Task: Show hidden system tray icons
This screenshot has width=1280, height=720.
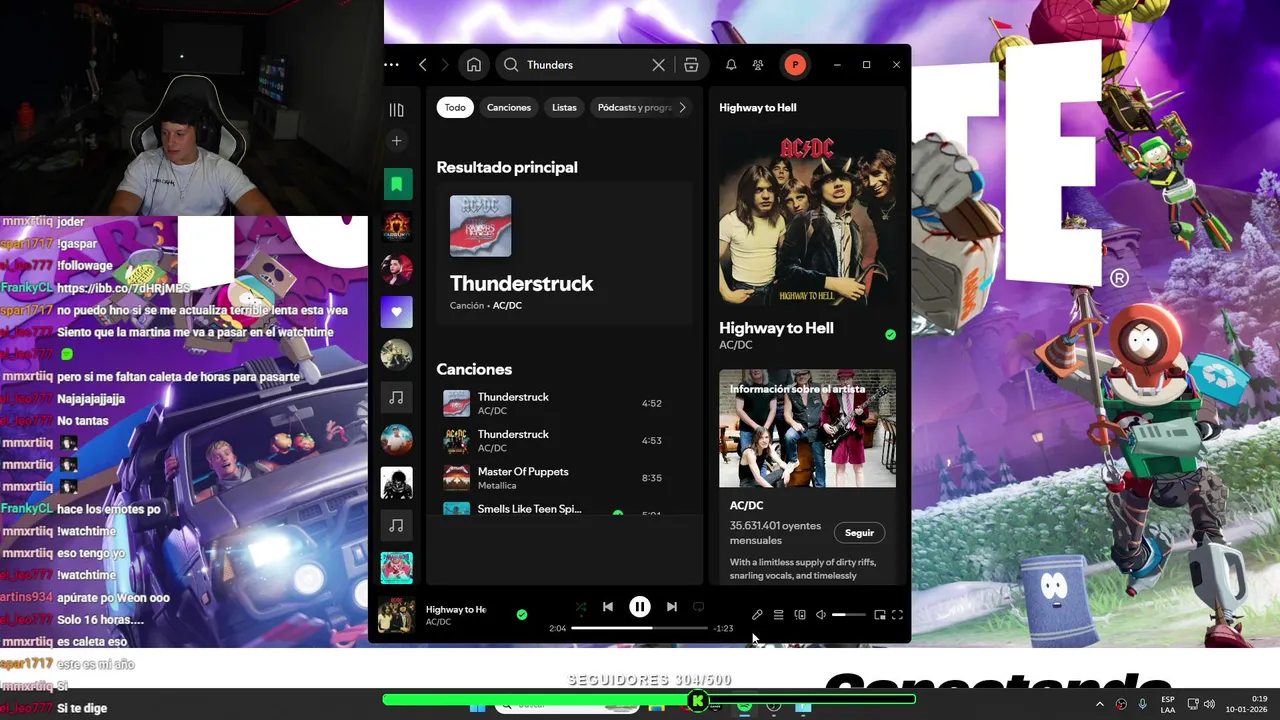Action: pyautogui.click(x=1100, y=705)
